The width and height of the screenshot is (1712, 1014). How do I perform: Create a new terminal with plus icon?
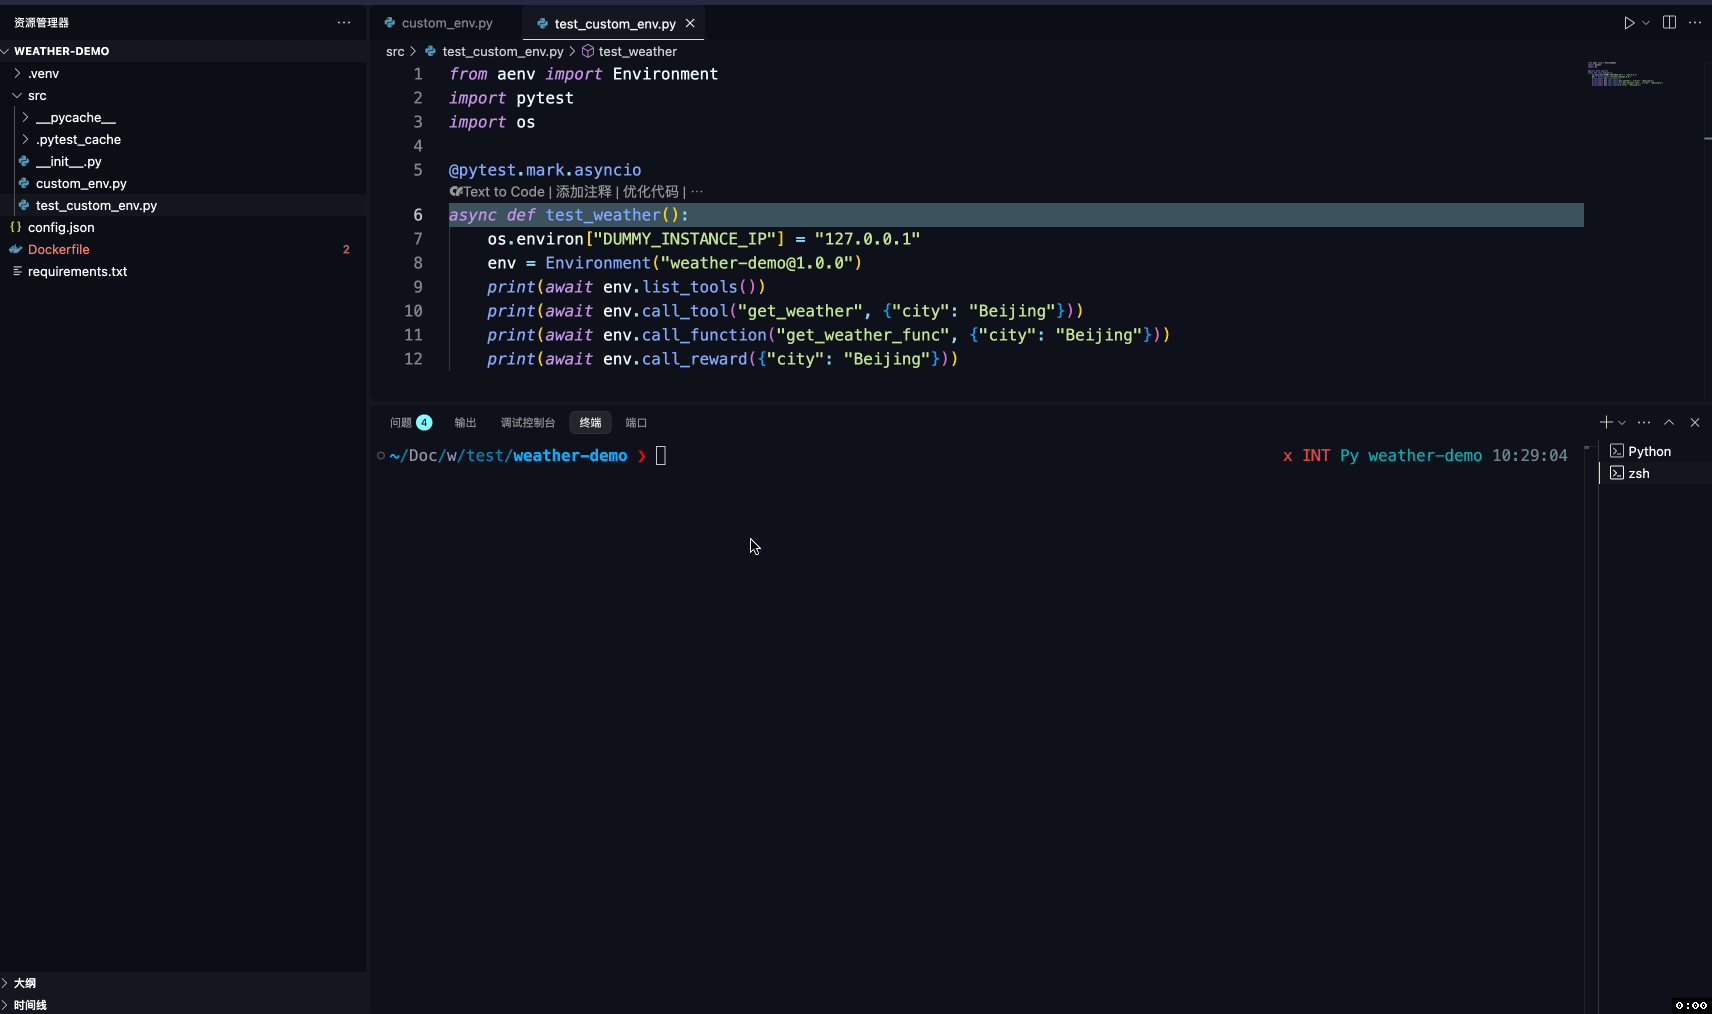(x=1604, y=422)
